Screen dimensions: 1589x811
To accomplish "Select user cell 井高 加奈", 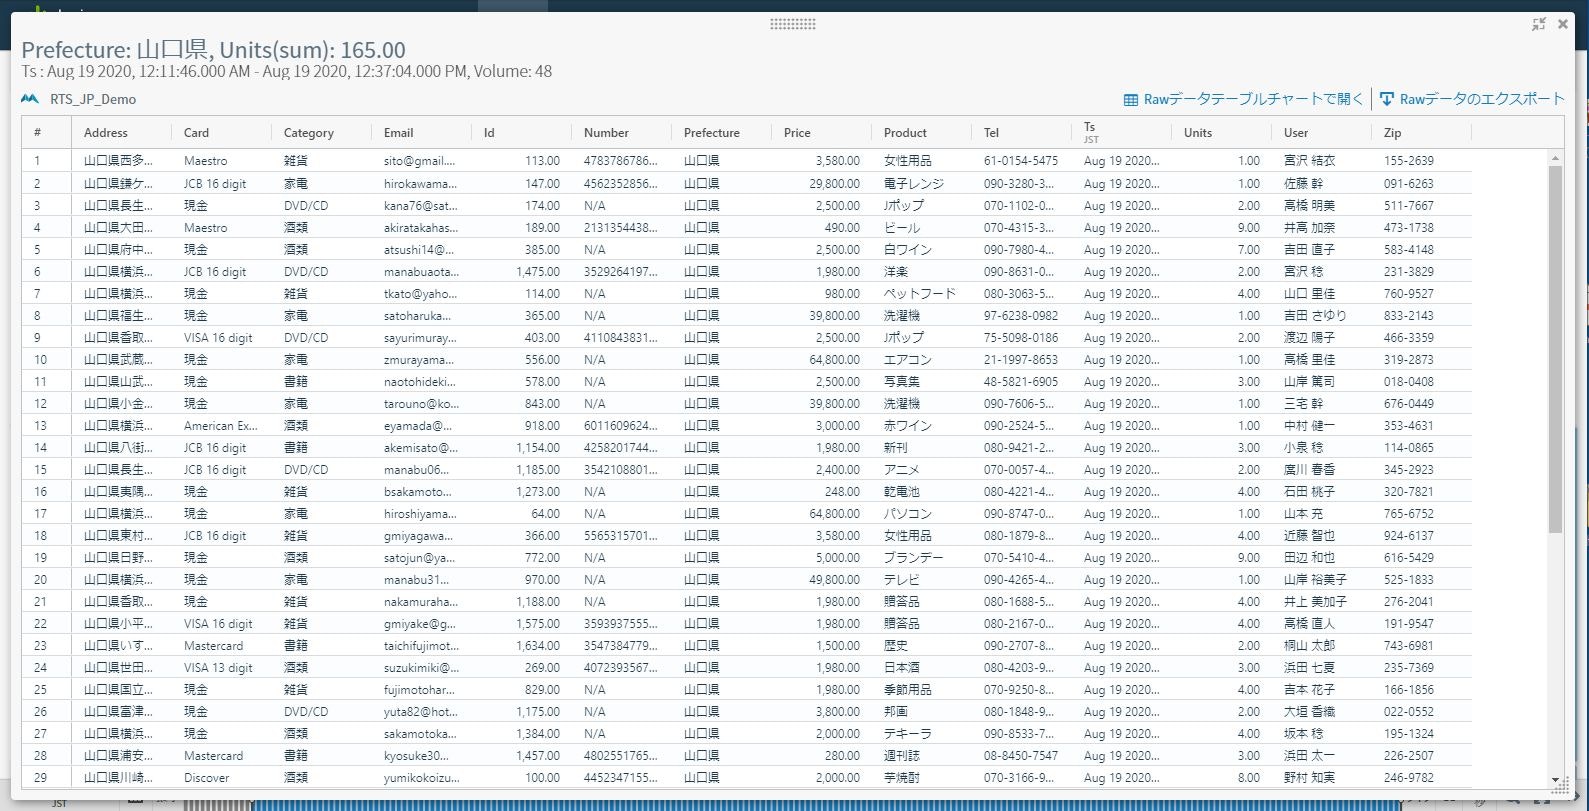I will [1309, 227].
